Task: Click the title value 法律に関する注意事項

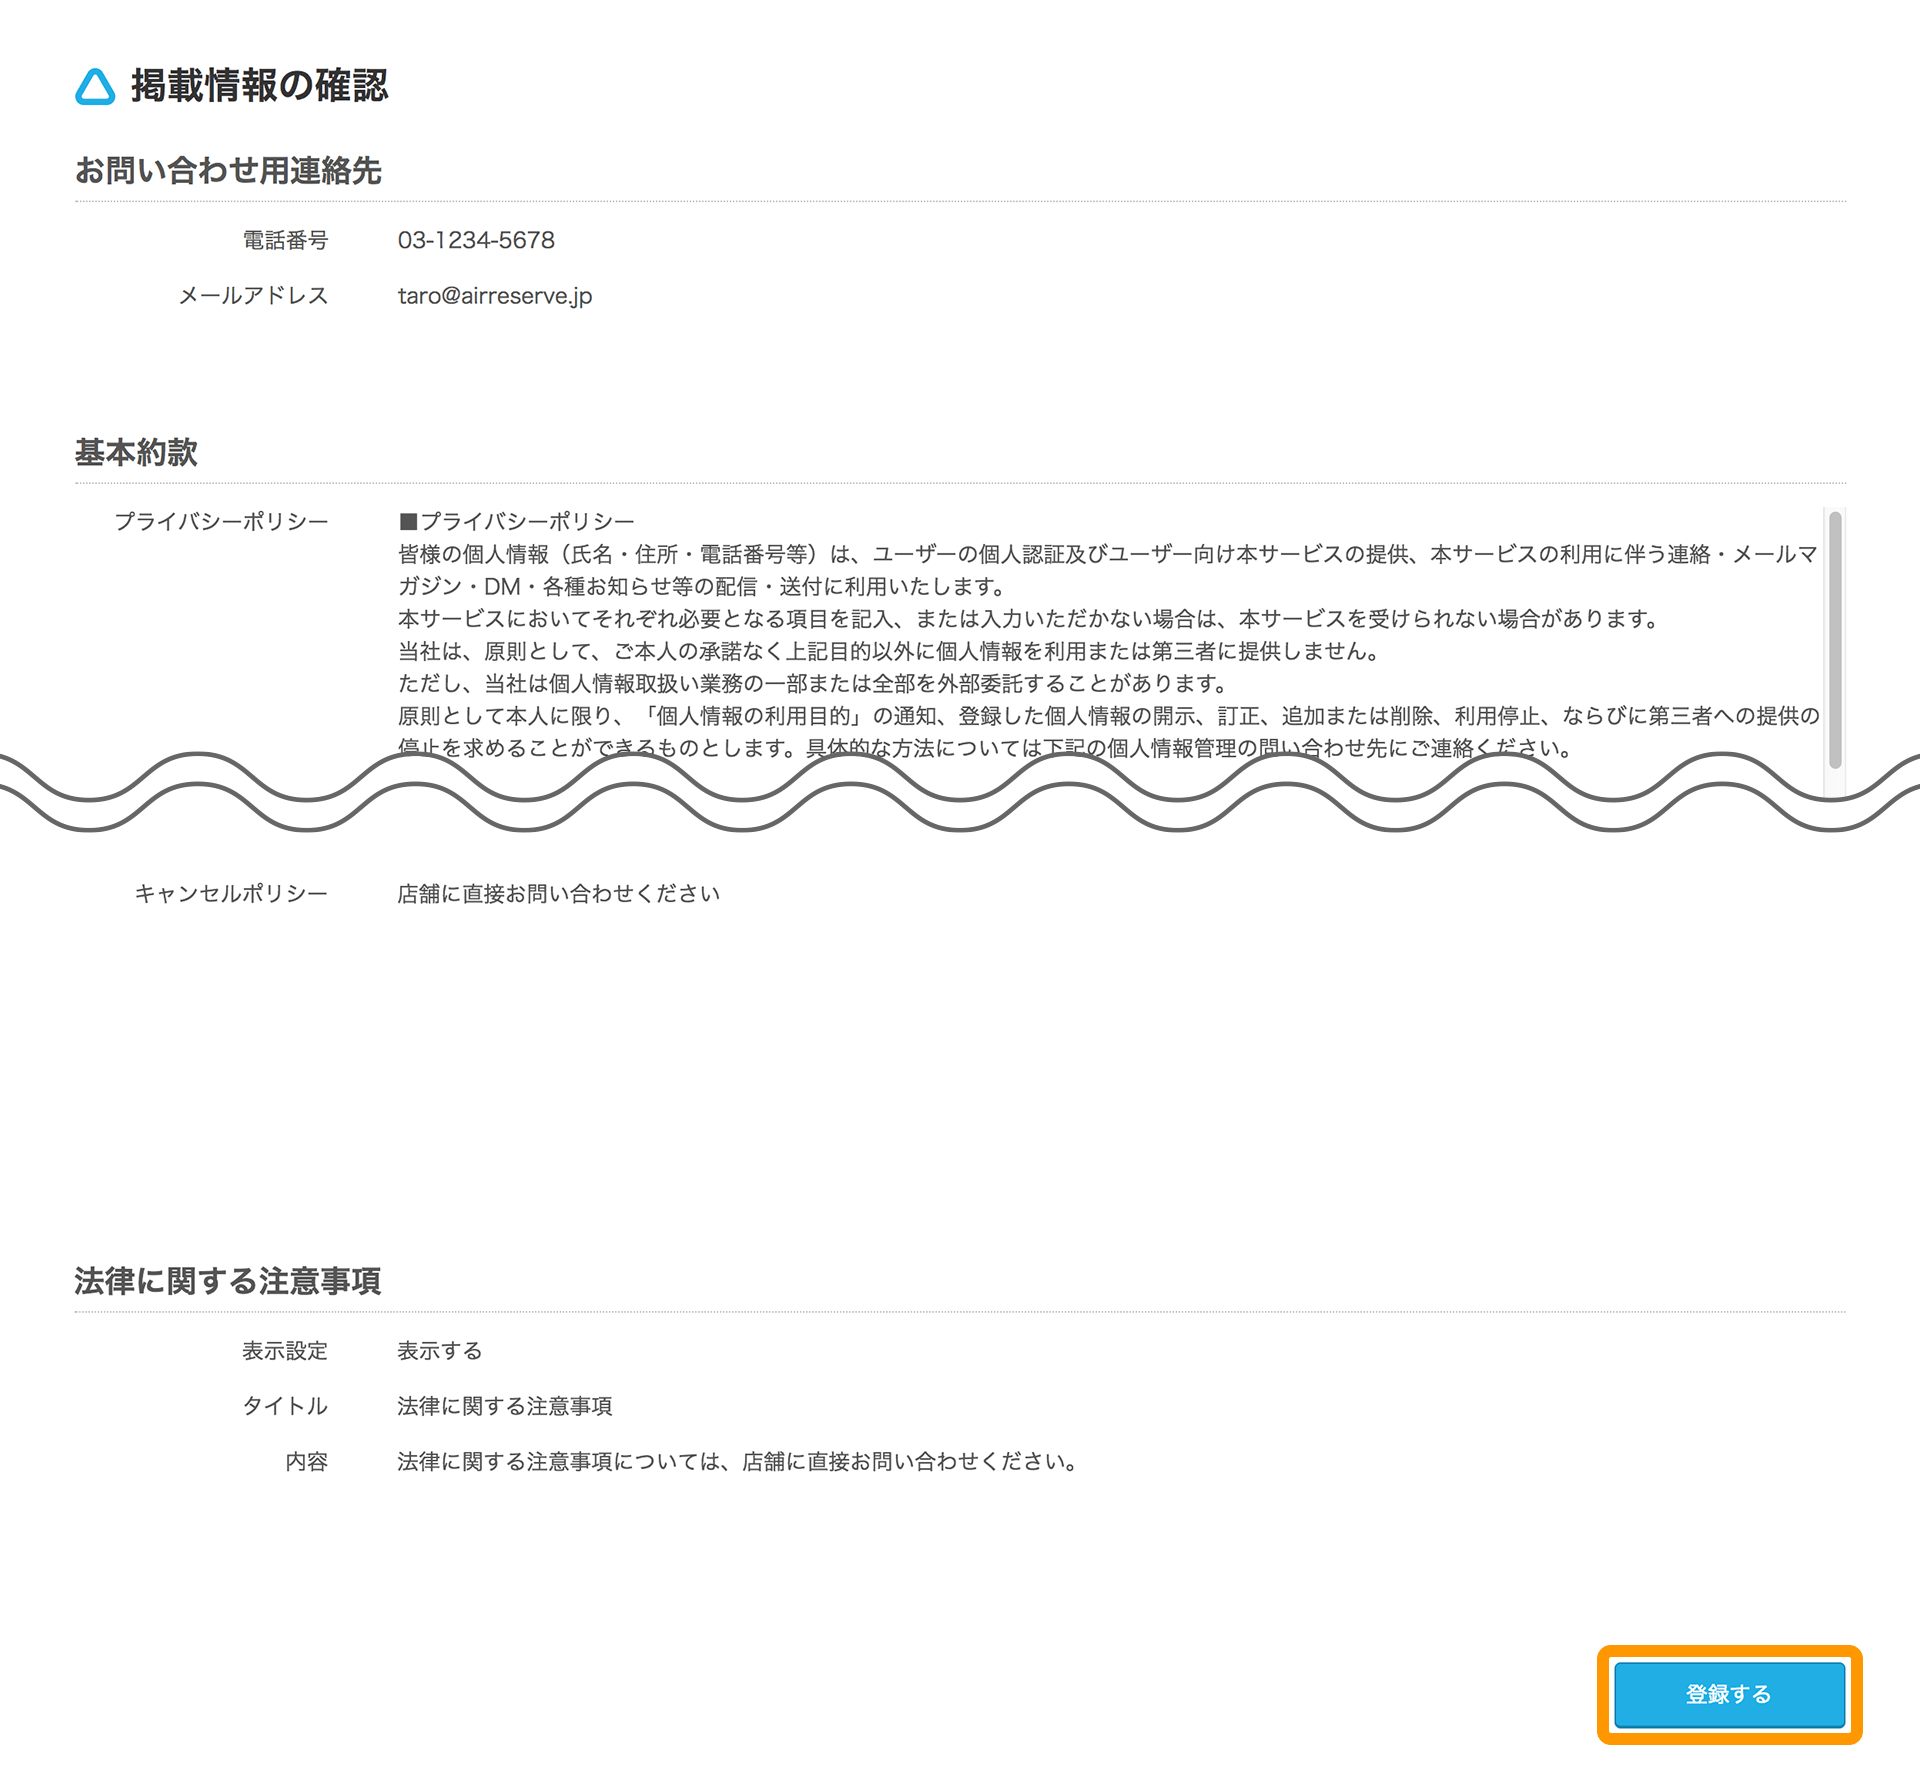Action: 505,1406
